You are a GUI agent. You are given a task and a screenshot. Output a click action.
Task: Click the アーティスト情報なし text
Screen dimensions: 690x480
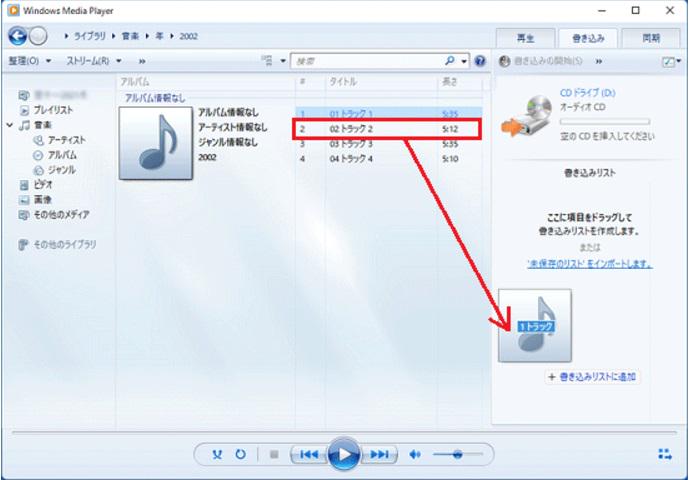pos(233,127)
